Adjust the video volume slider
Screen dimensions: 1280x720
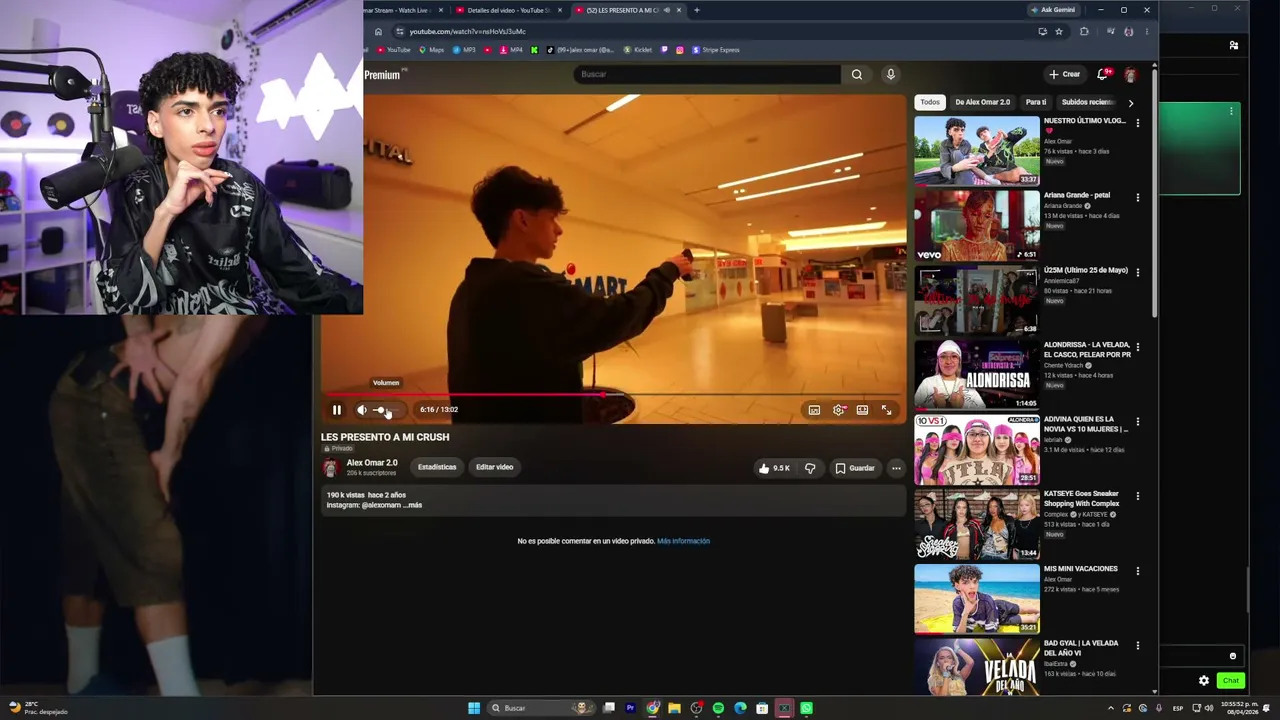pos(385,410)
